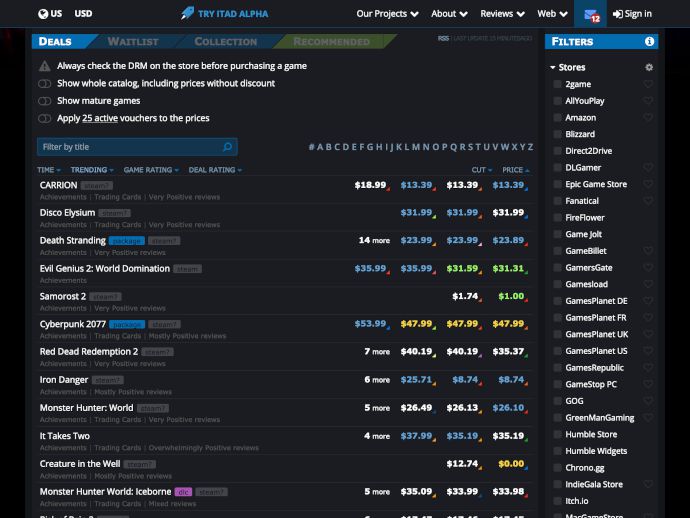Click the package tag on Death Stranding
This screenshot has width=690, height=518.
[x=127, y=241]
